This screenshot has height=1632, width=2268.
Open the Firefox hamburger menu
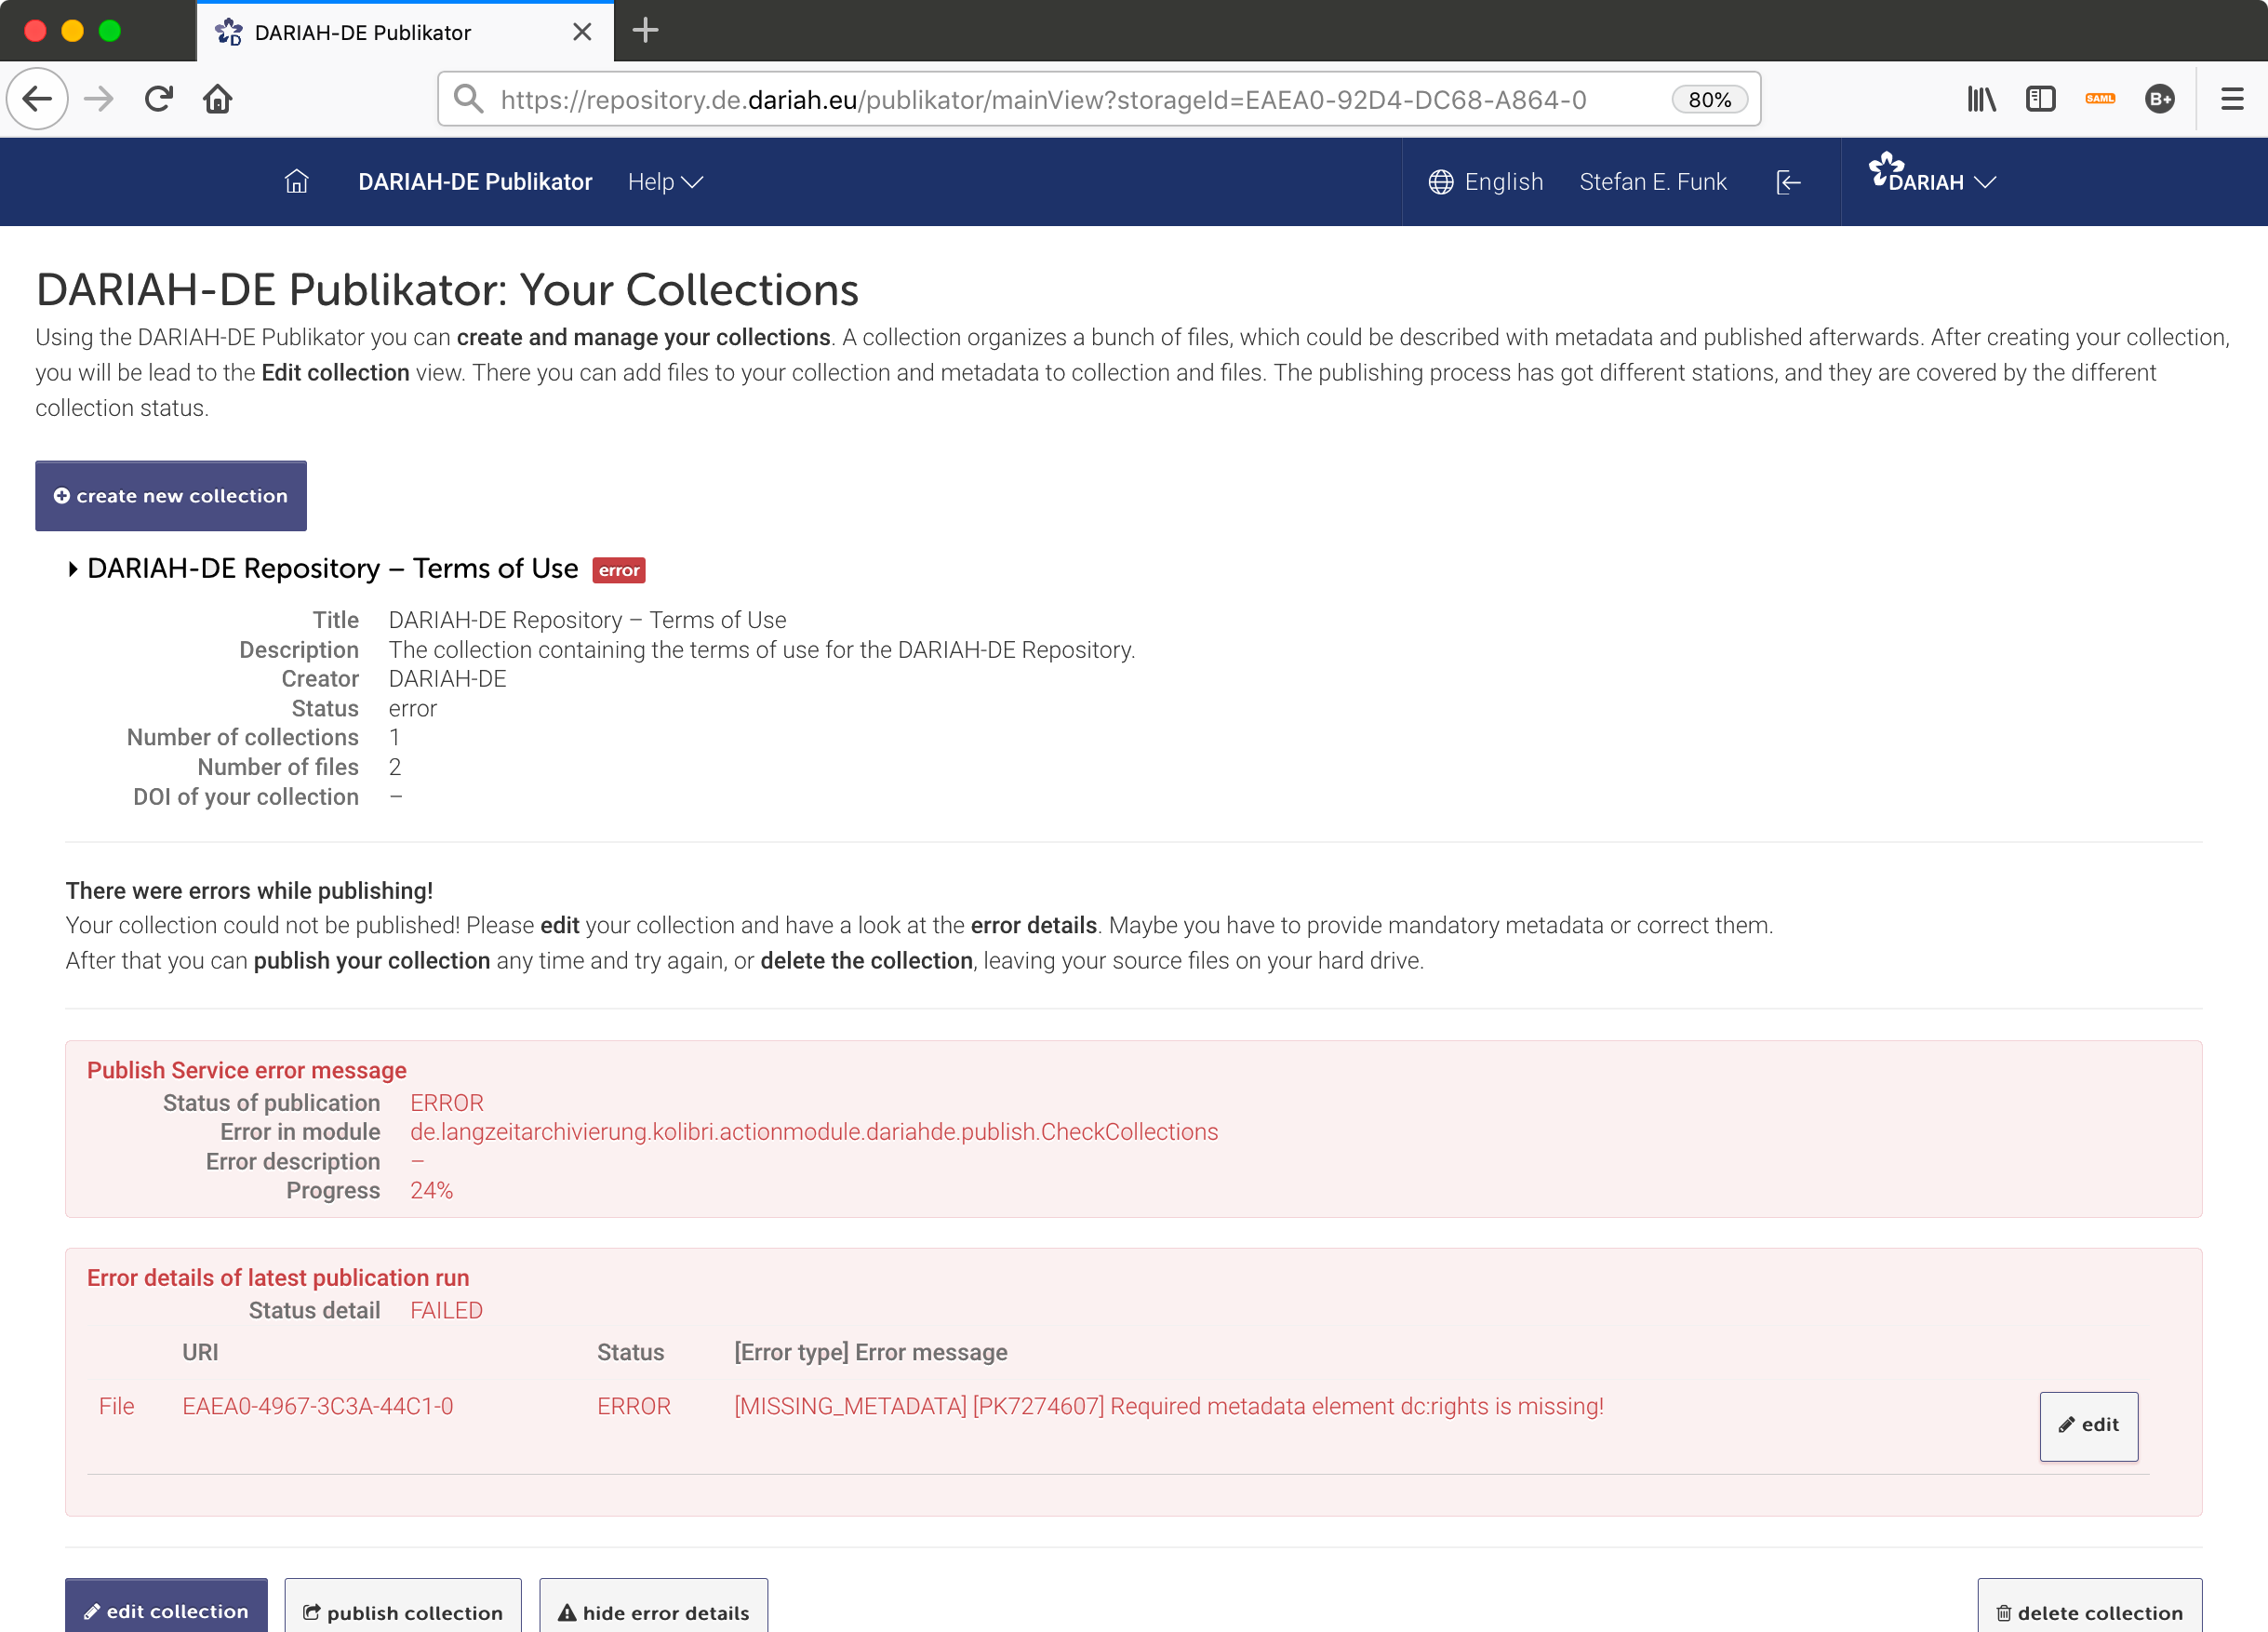(x=2232, y=98)
